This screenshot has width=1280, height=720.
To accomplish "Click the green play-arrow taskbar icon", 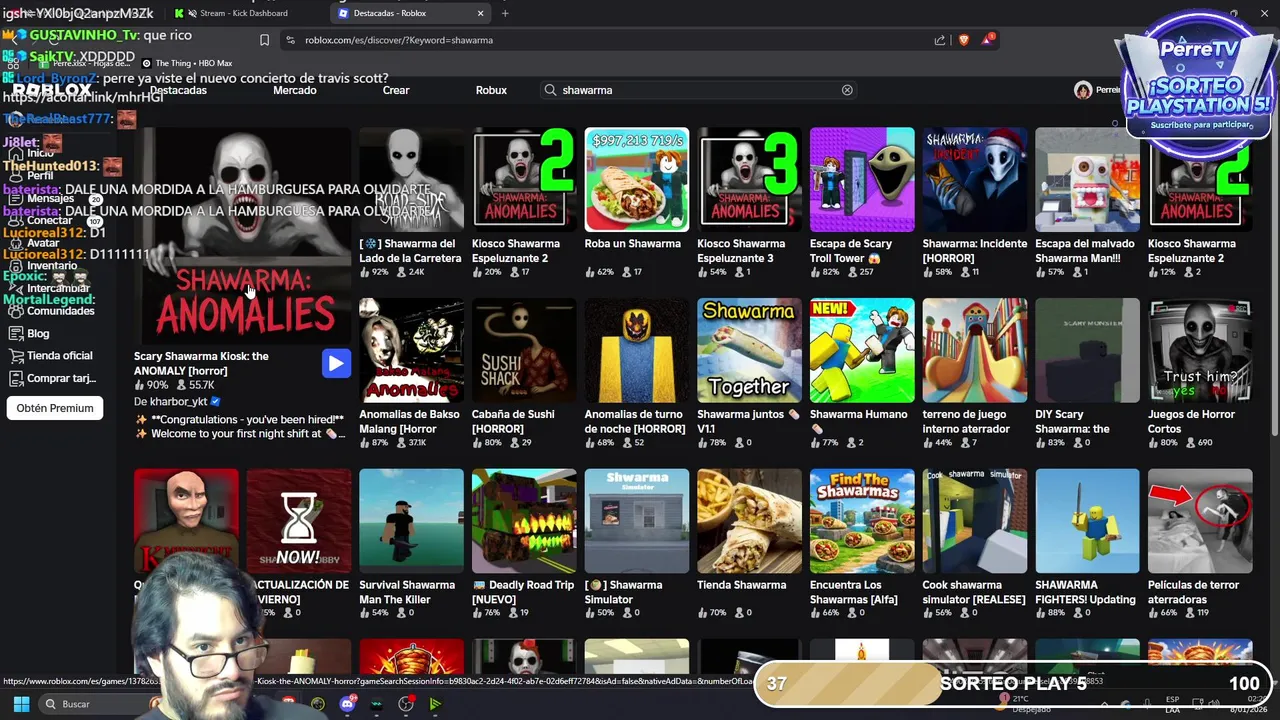I will 435,704.
